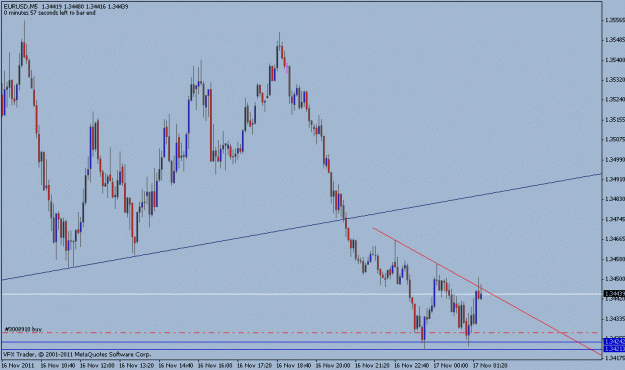Click the 1.3417 price axis label
This screenshot has height=370, width=625.
point(615,358)
